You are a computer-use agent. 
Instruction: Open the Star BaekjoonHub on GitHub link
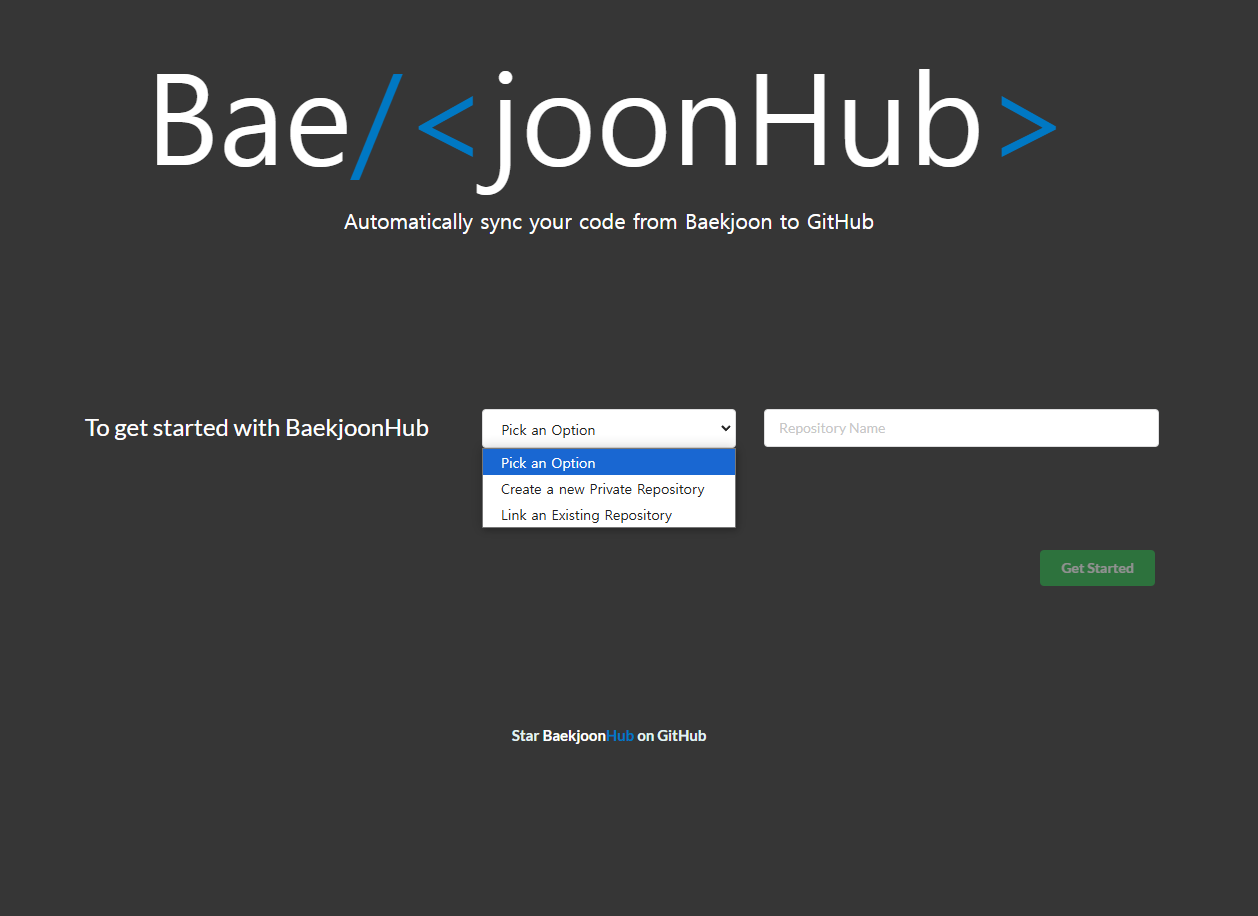point(609,736)
